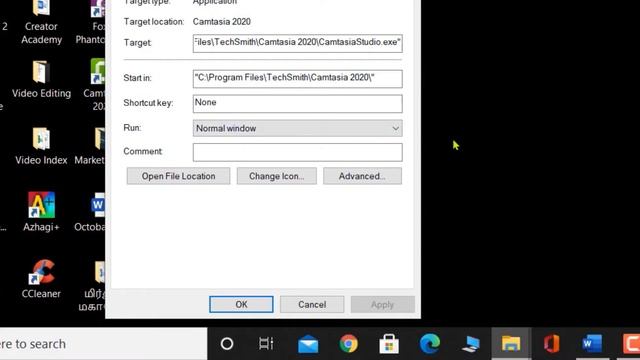Image resolution: width=640 pixels, height=360 pixels.
Task: Click the Shortcut key field
Action: [x=298, y=104]
